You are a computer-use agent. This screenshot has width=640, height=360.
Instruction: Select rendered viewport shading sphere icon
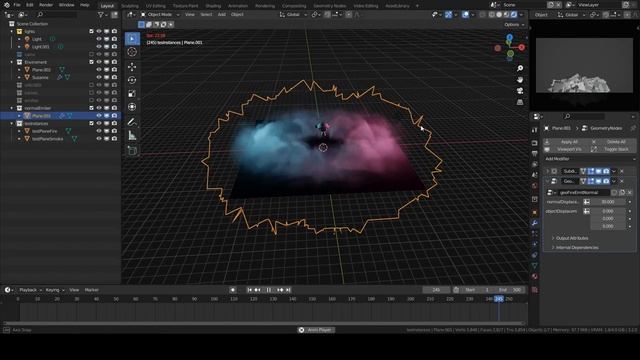coord(514,14)
